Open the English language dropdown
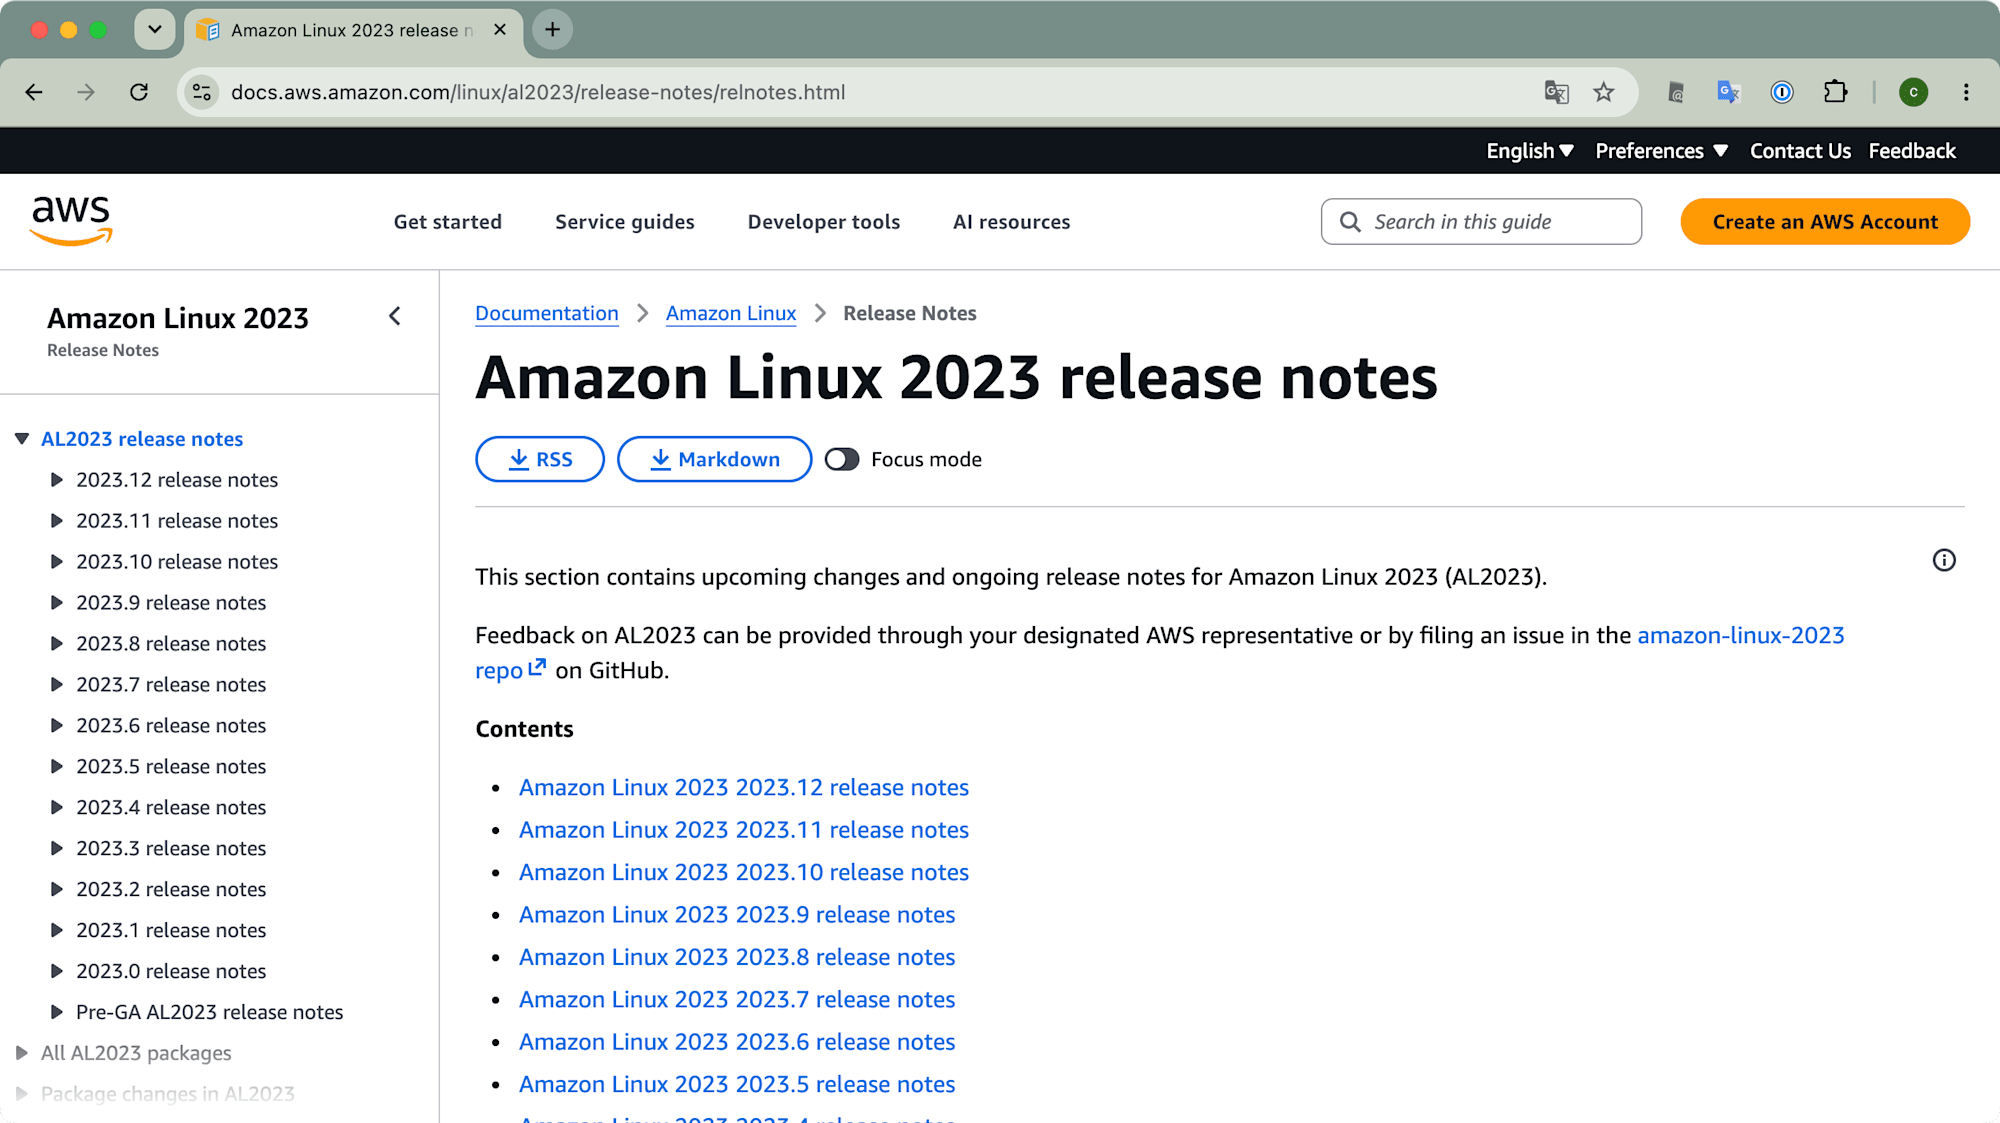2000x1123 pixels. tap(1530, 151)
